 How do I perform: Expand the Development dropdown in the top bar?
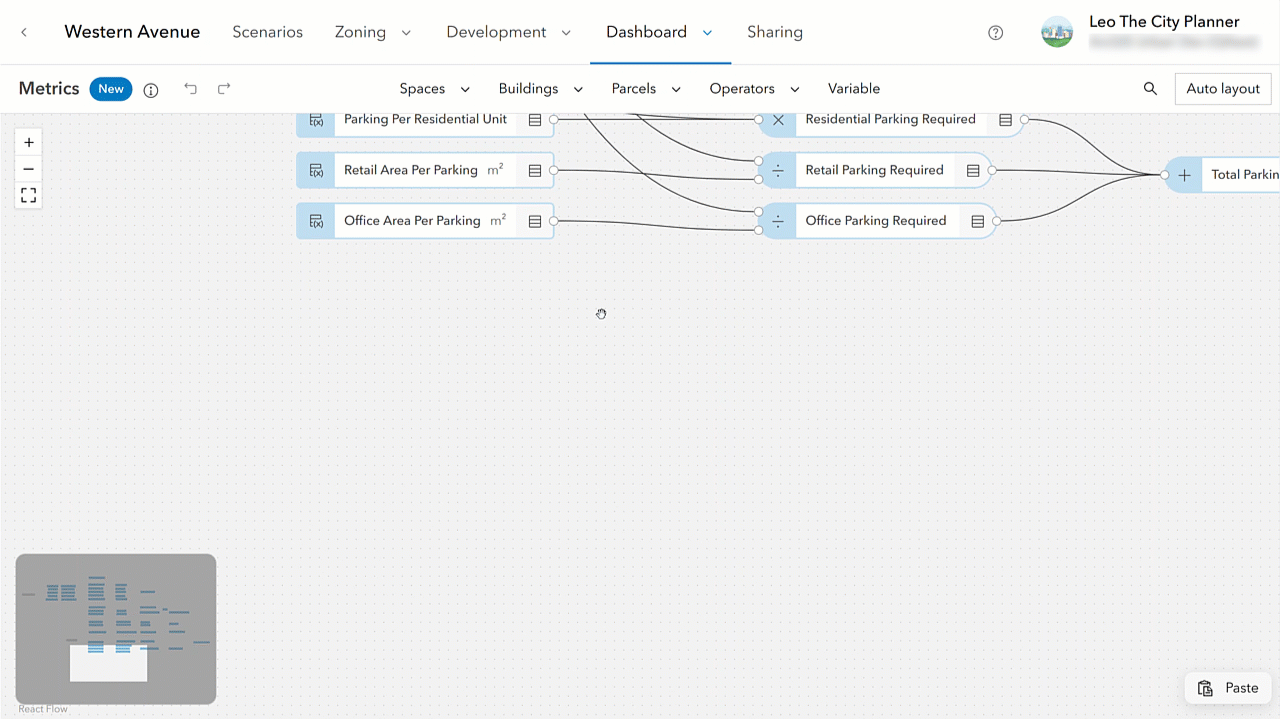(x=509, y=32)
